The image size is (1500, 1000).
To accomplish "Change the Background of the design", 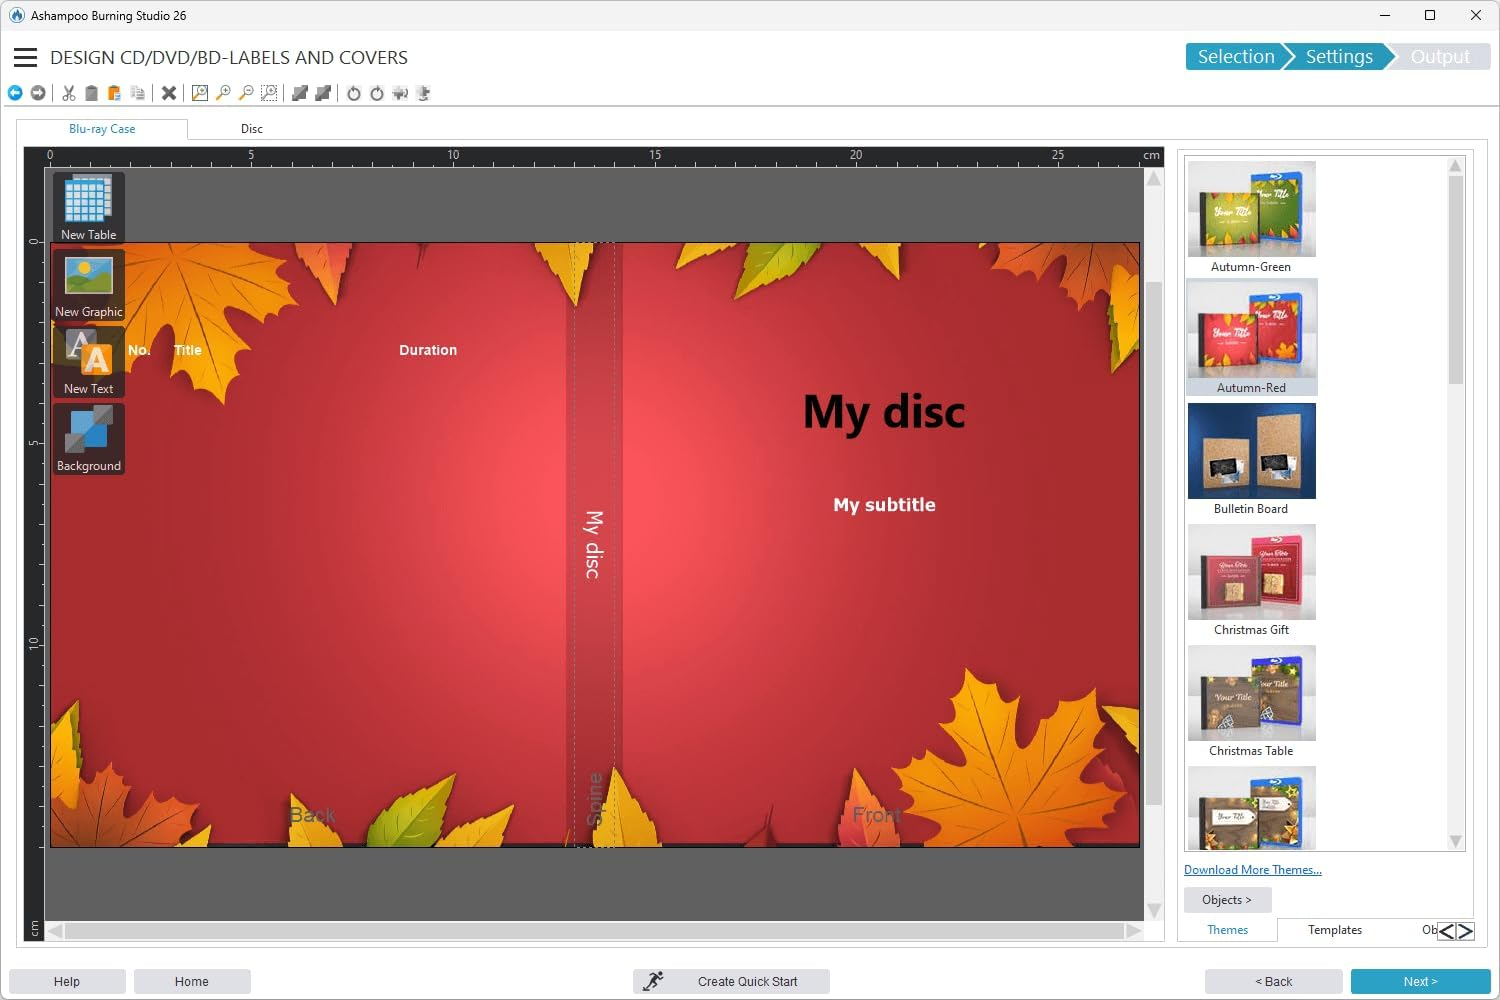I will pos(87,438).
